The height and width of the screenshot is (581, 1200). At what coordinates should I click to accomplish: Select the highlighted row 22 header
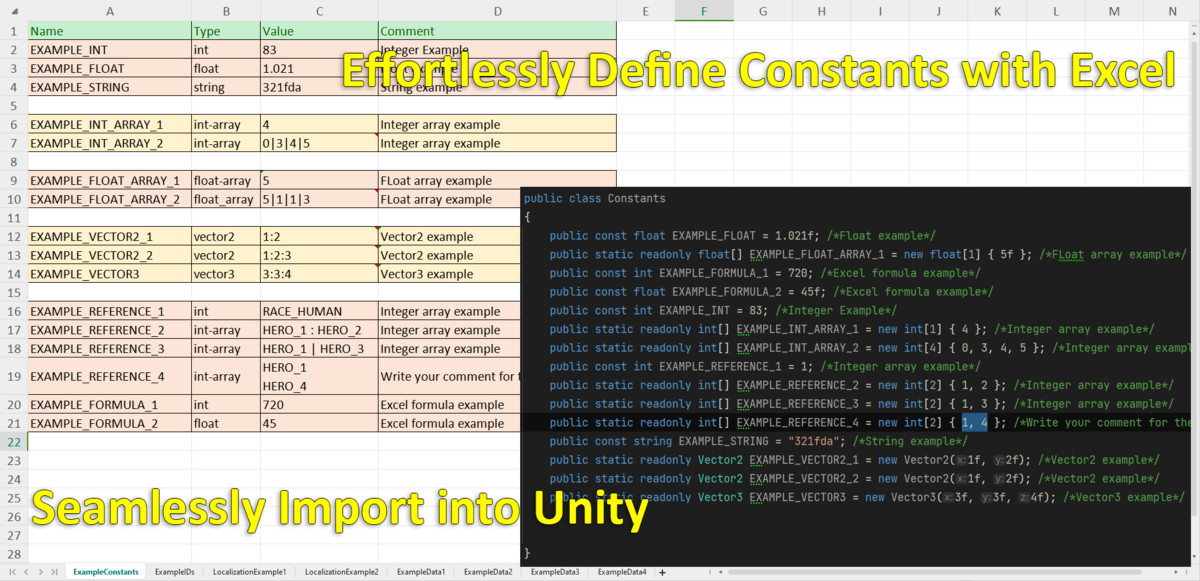(x=14, y=442)
